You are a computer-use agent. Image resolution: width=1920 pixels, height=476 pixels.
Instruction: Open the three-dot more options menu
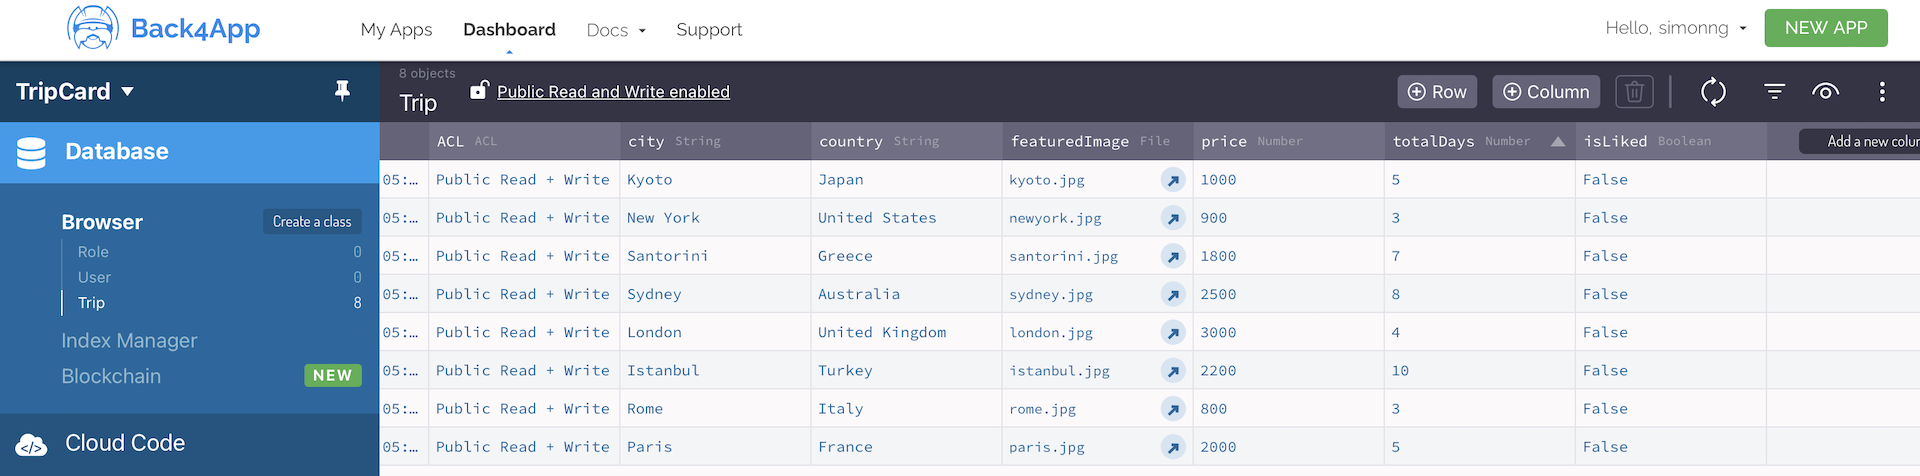1881,92
